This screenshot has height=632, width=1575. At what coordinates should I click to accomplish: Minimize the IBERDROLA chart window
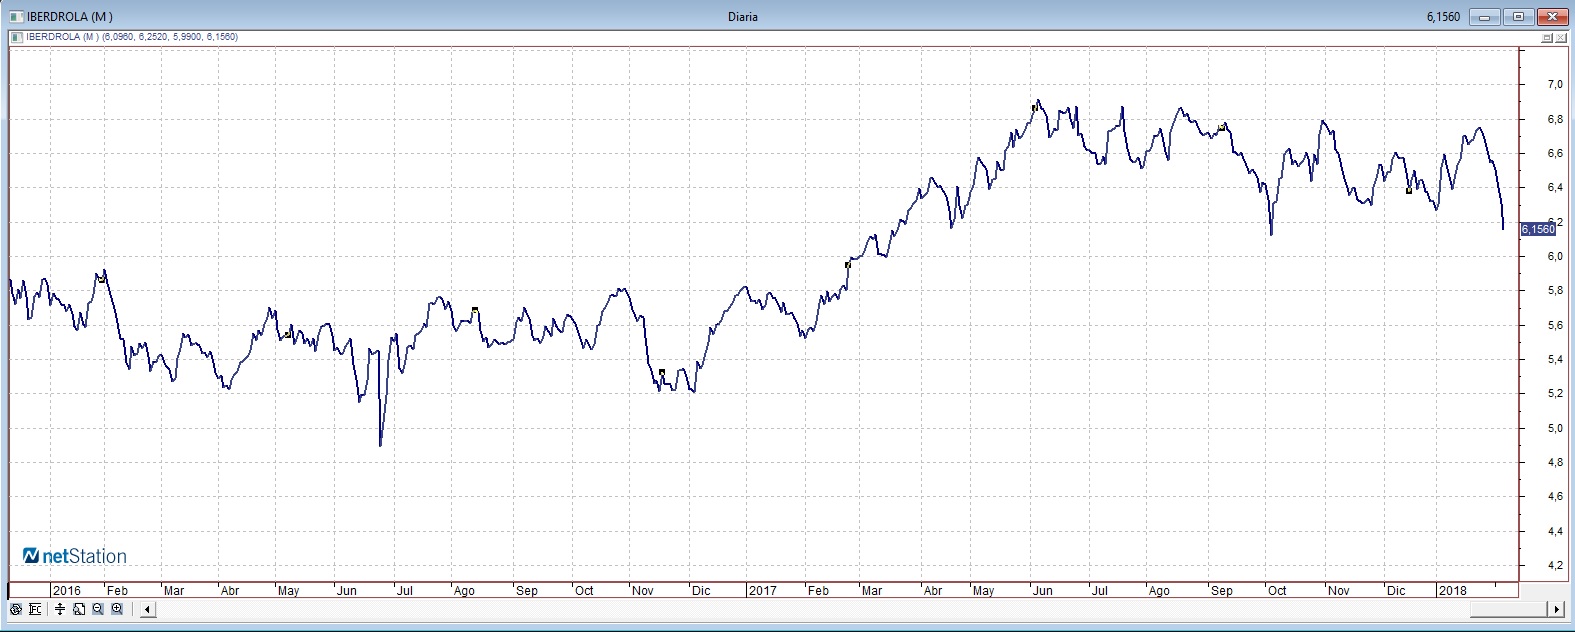(x=1486, y=17)
